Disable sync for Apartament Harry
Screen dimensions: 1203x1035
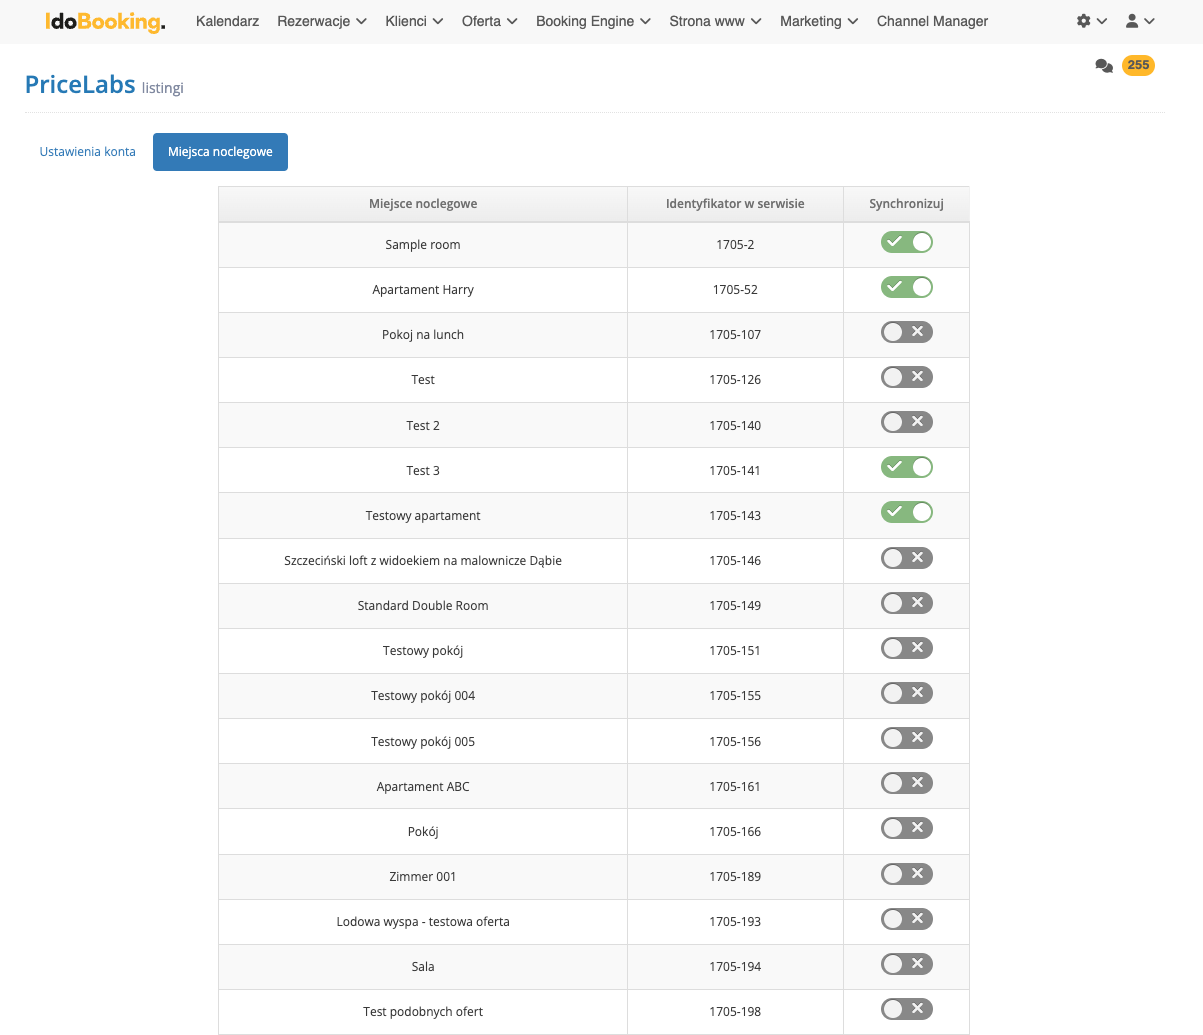click(x=906, y=287)
